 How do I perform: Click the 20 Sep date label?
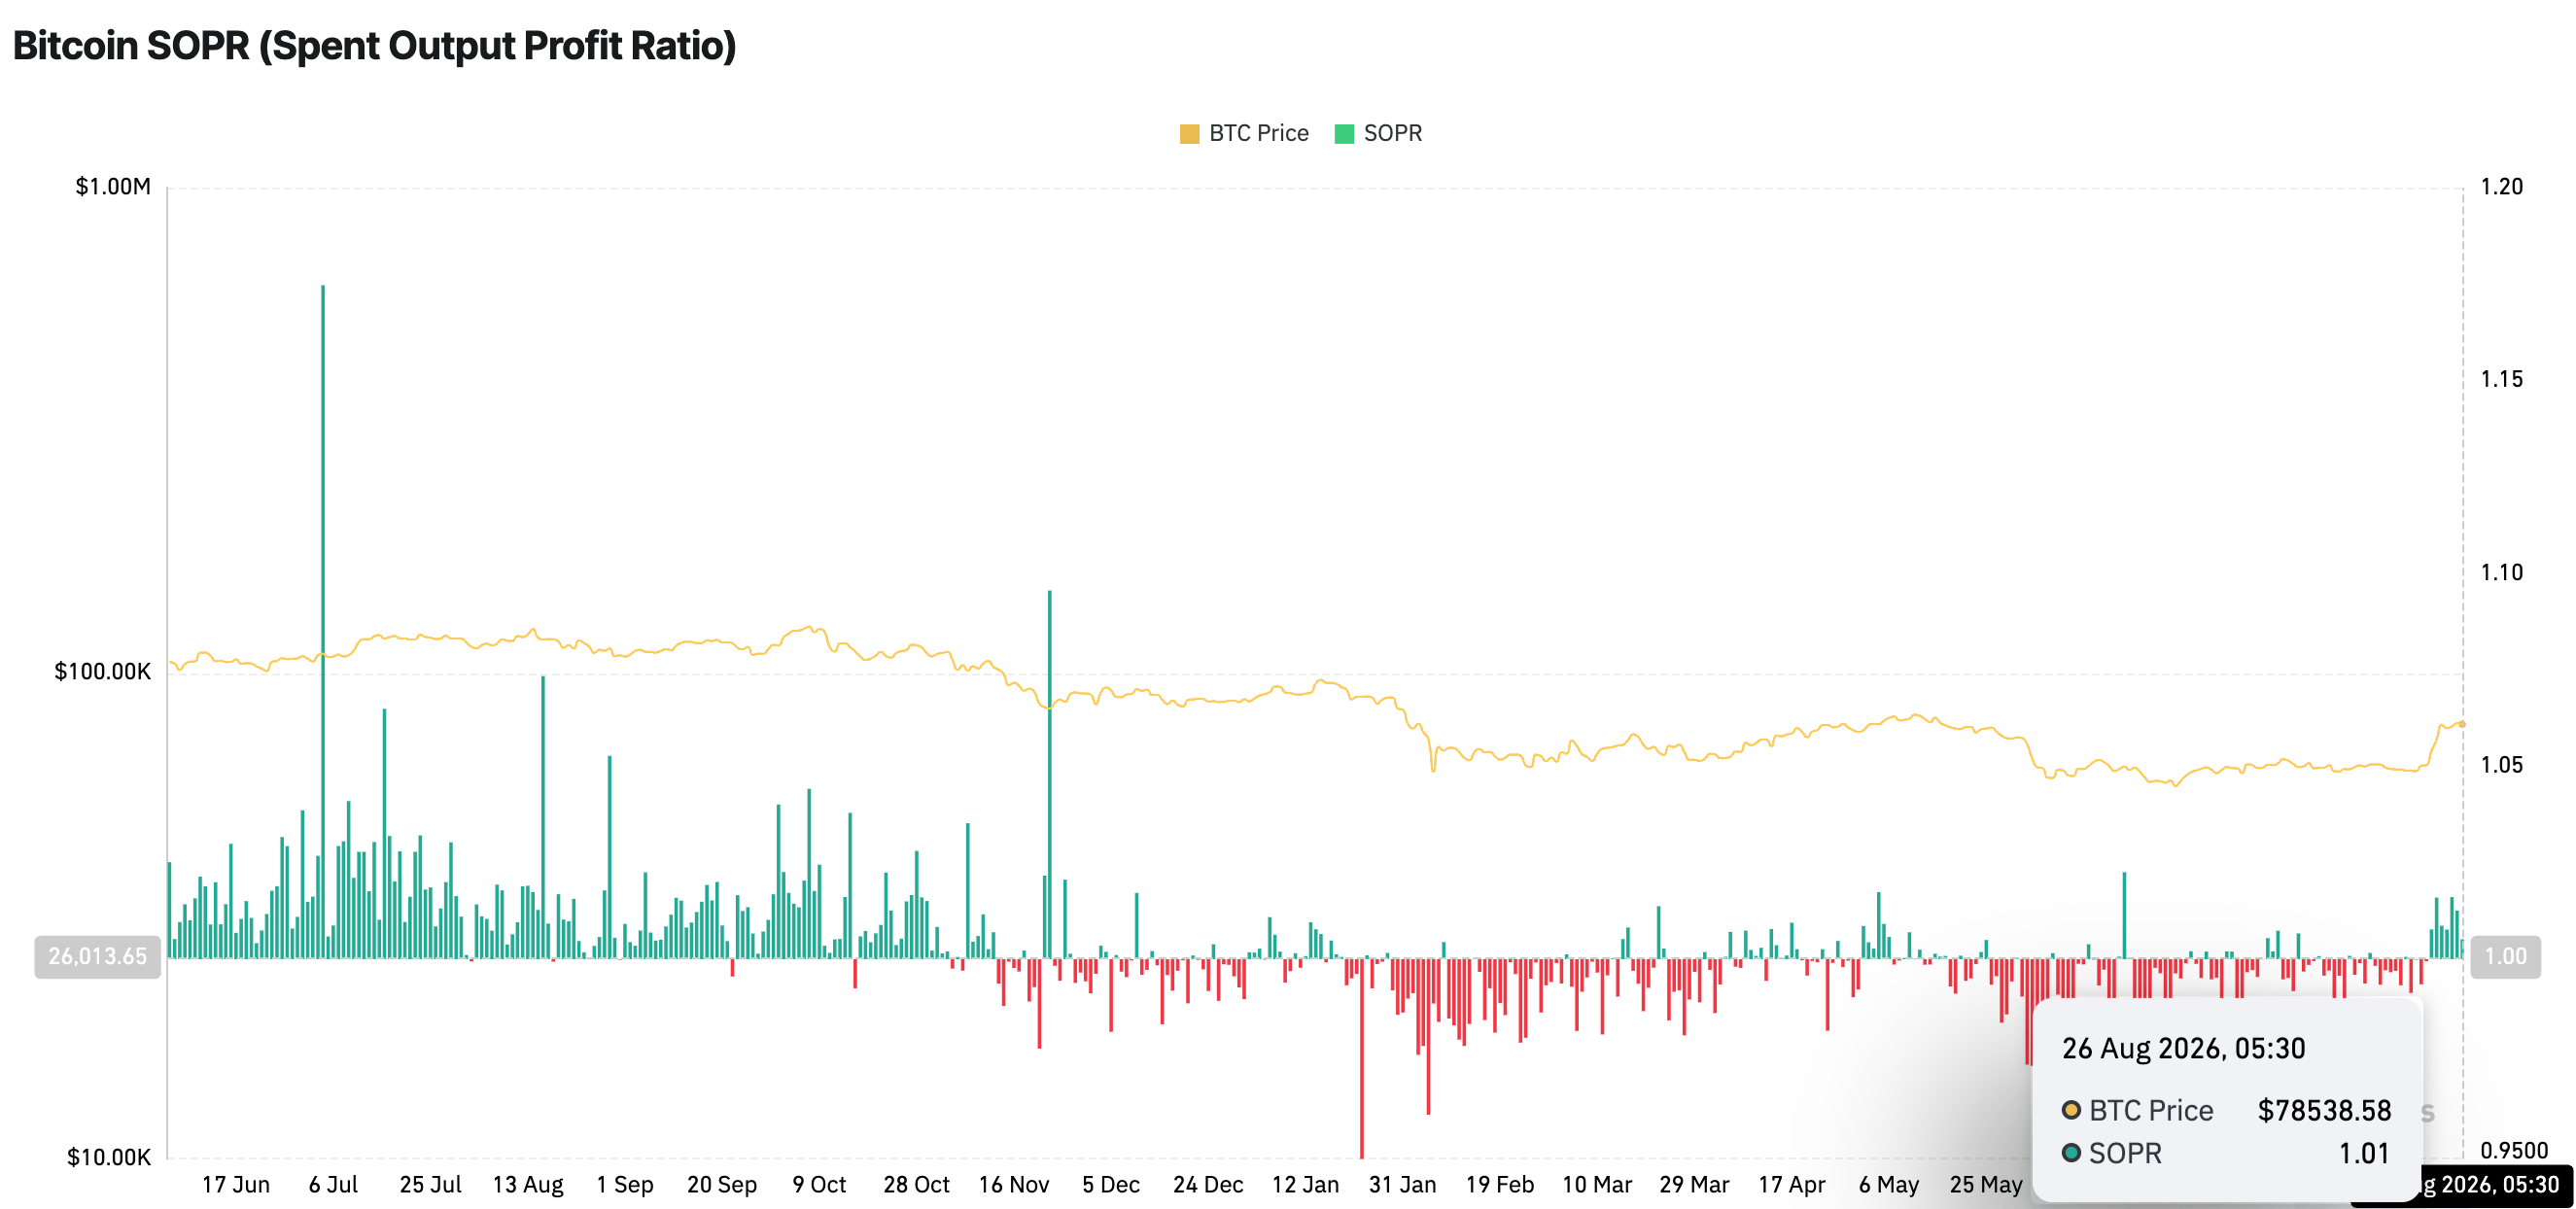(722, 1185)
